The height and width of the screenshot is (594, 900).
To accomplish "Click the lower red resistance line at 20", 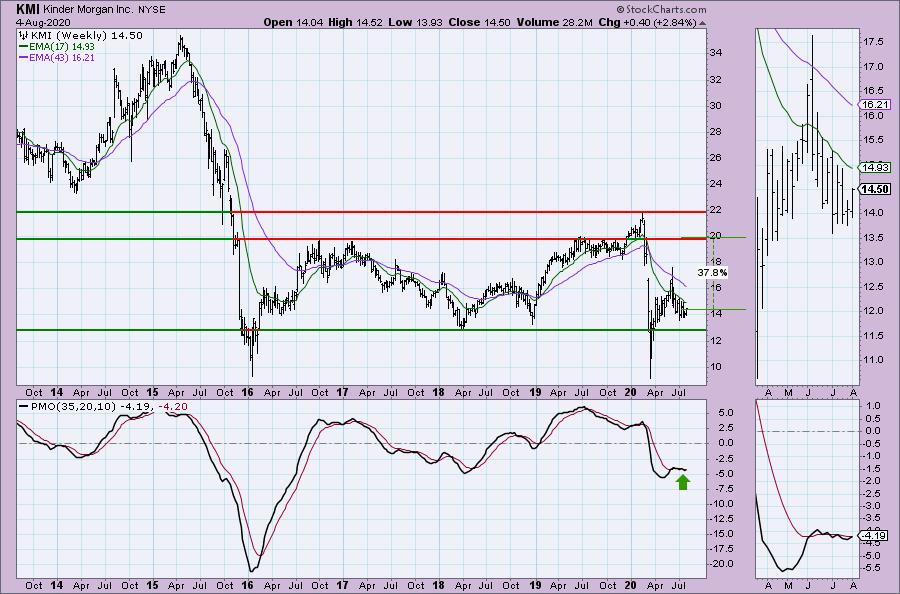I will (x=468, y=239).
